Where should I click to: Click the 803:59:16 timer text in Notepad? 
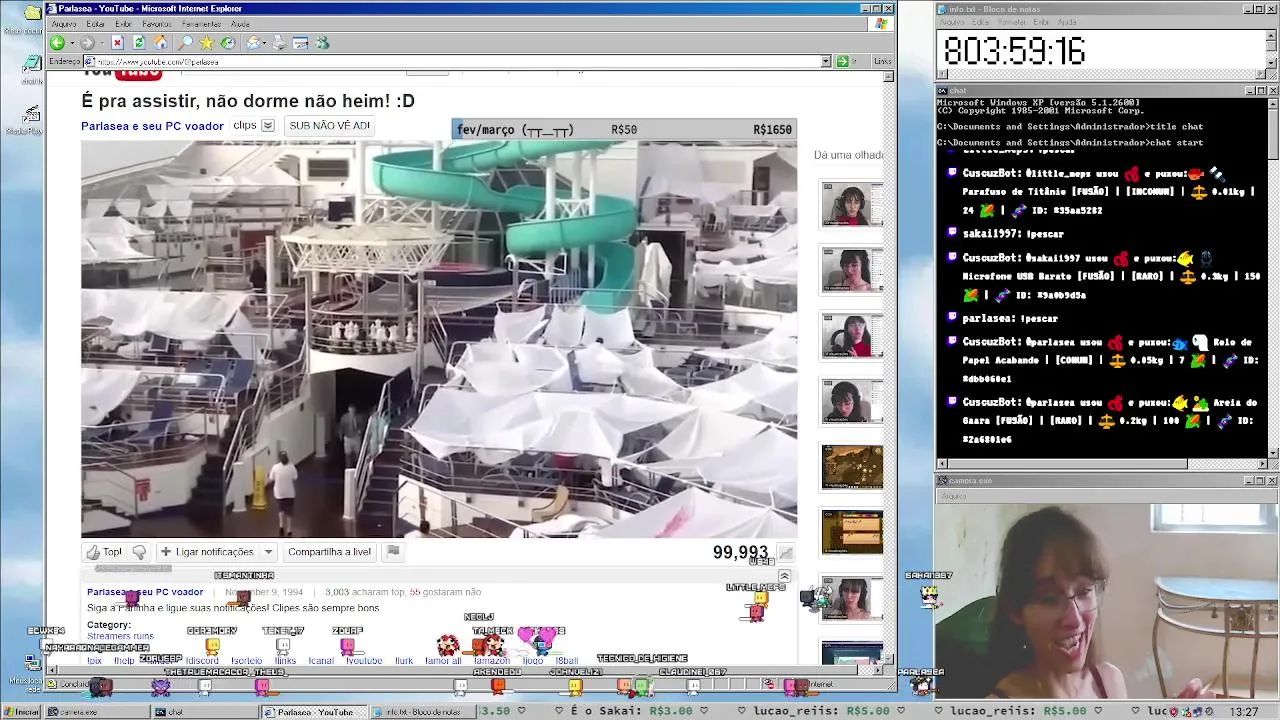(1014, 51)
